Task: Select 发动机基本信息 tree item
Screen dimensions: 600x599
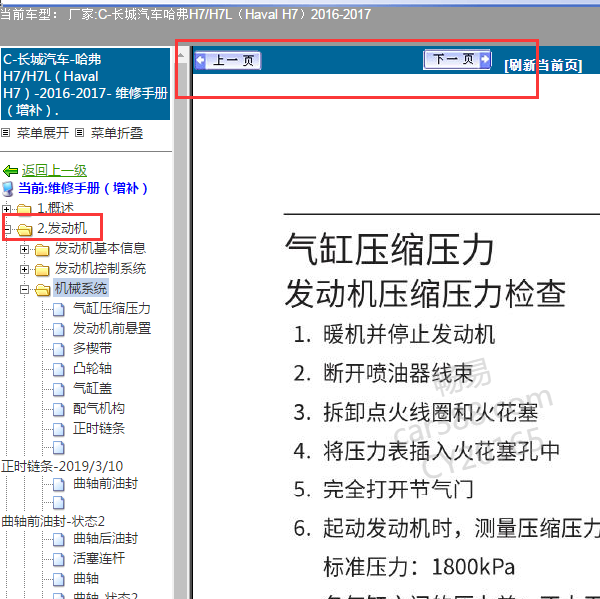Action: [100, 248]
